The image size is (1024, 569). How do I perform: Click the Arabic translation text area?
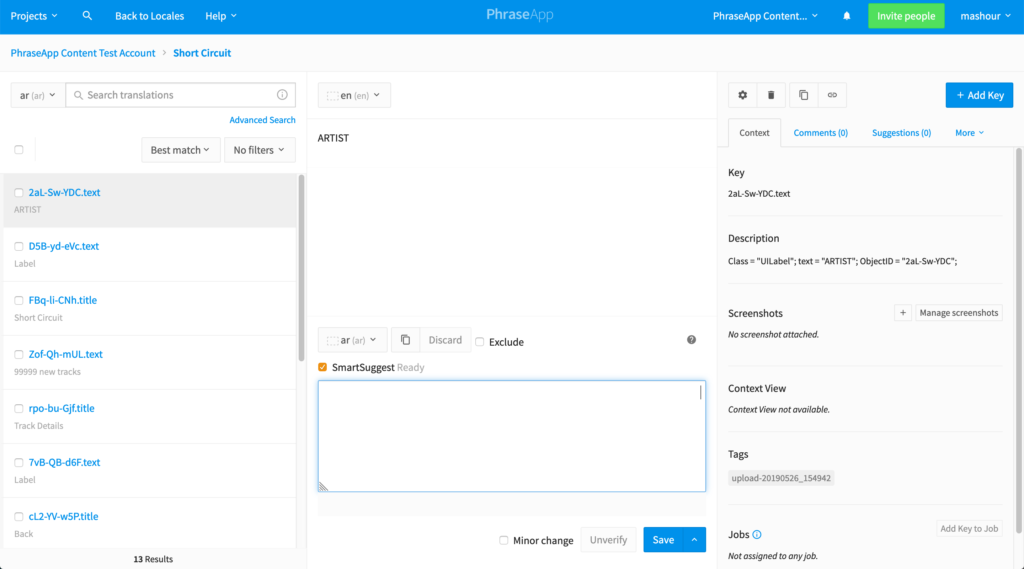coord(511,436)
